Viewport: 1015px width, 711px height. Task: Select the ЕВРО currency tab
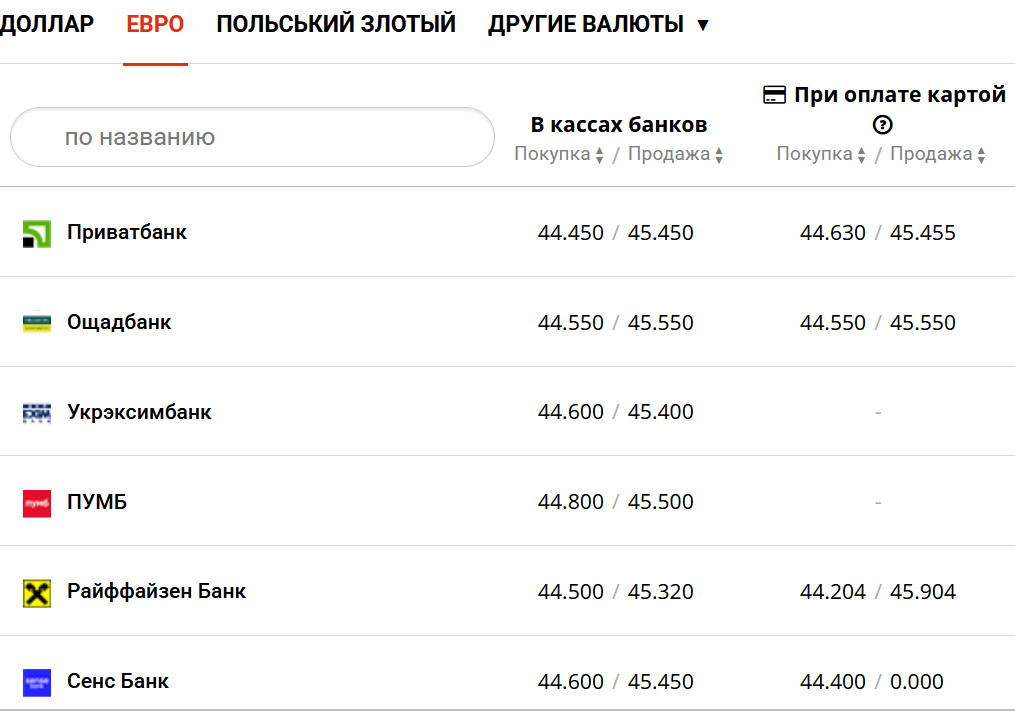pos(155,24)
